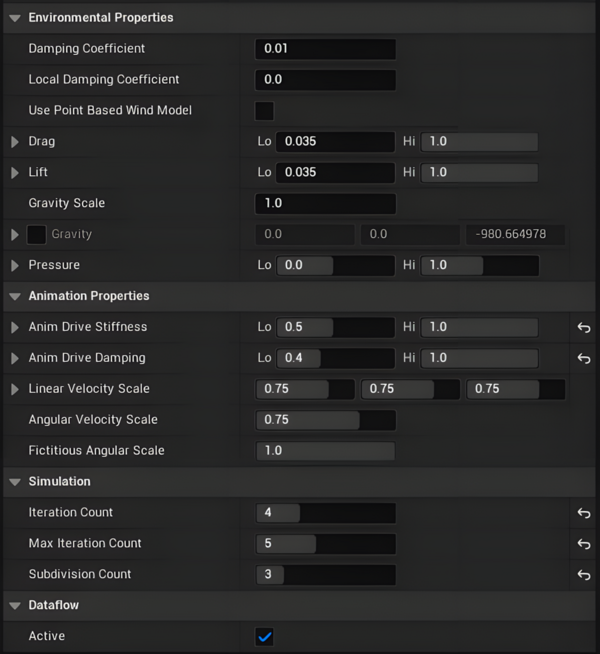The height and width of the screenshot is (654, 600).
Task: Reset Subdivision Count to default value
Action: click(x=584, y=575)
